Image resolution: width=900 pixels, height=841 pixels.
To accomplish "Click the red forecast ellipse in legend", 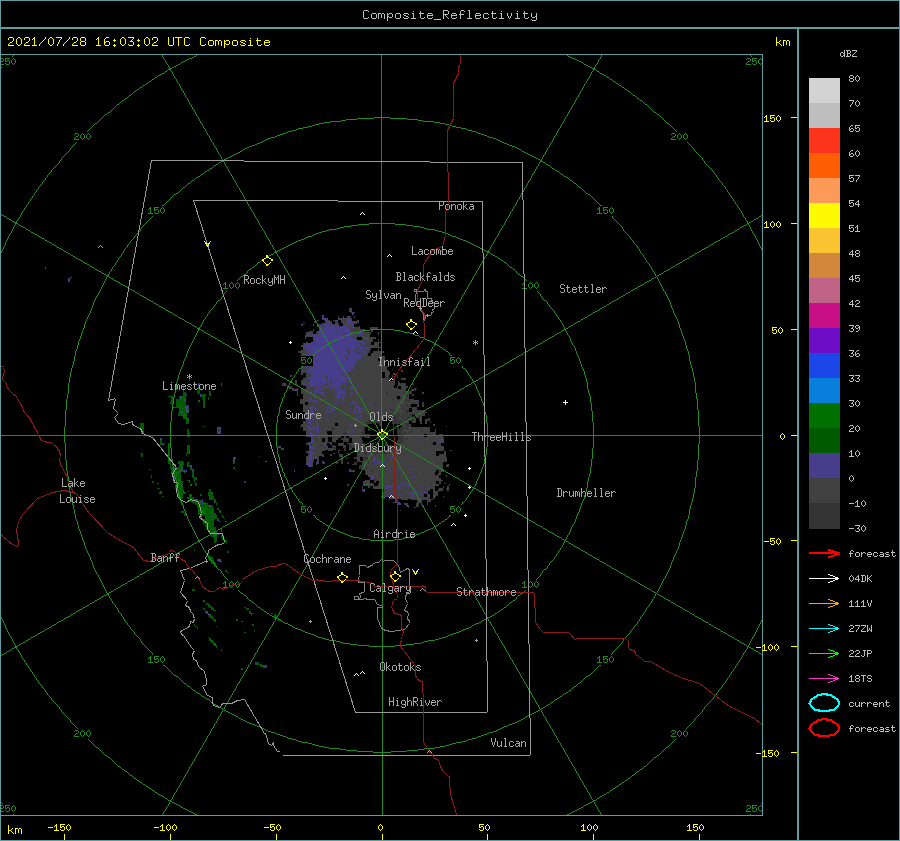I will [824, 728].
